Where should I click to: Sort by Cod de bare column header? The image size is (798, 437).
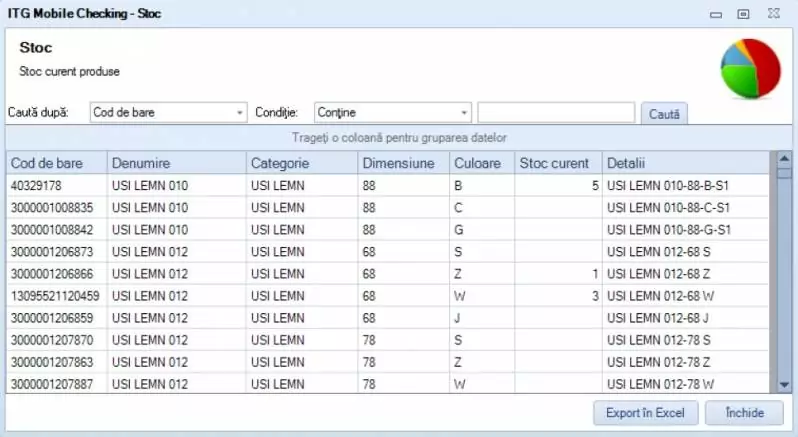(57, 163)
